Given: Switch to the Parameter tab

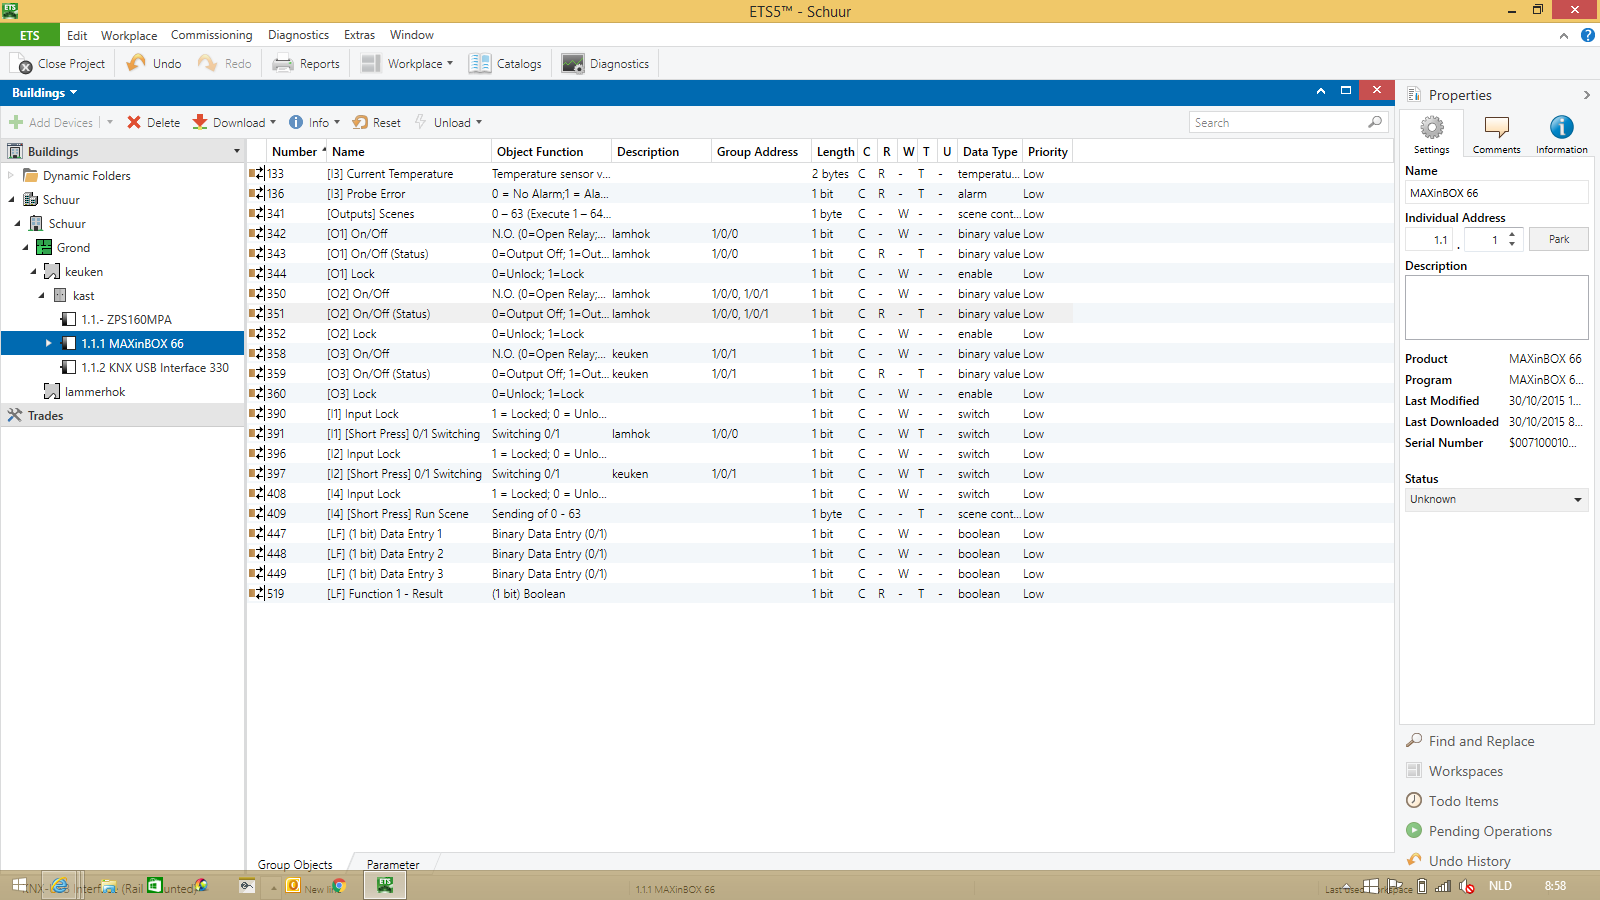Looking at the screenshot, I should point(393,865).
